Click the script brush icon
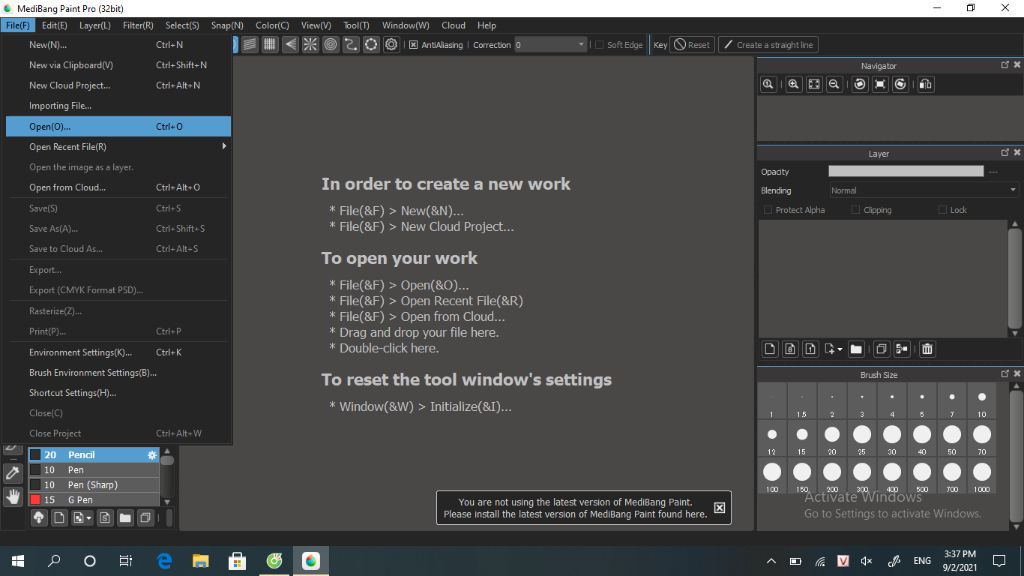 coord(105,518)
